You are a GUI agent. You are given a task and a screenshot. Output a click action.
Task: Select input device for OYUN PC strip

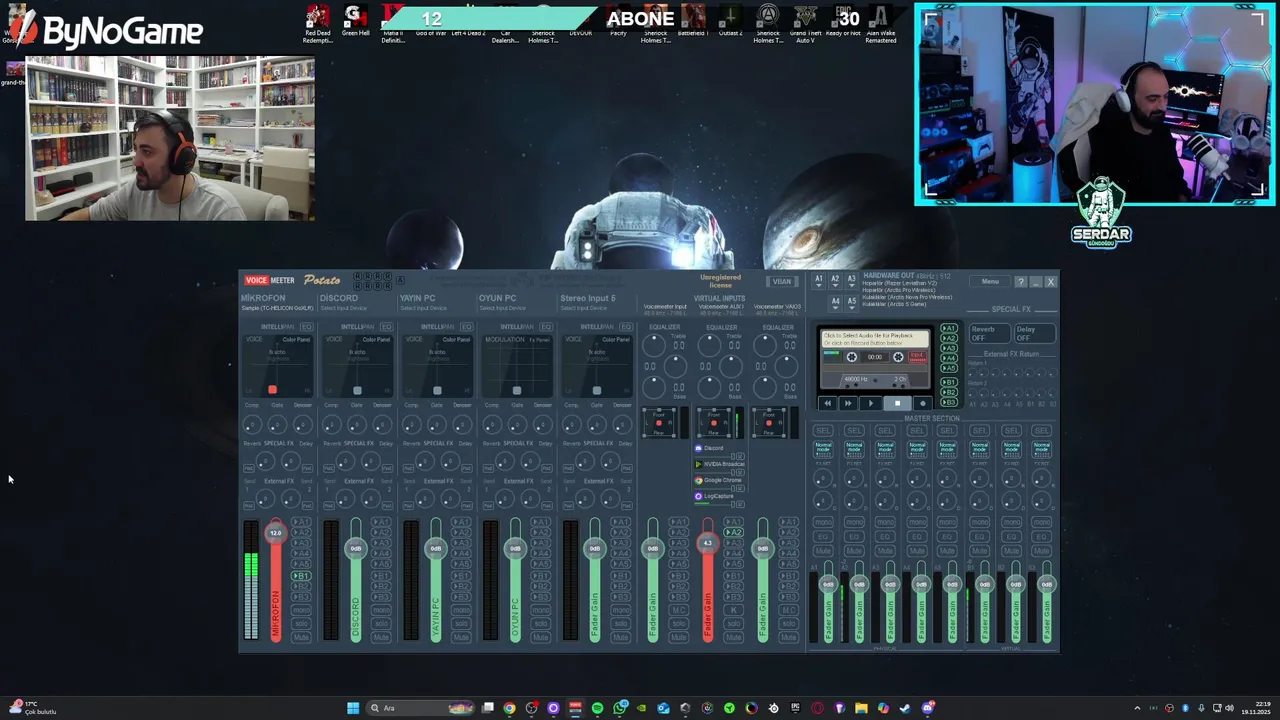tap(503, 308)
